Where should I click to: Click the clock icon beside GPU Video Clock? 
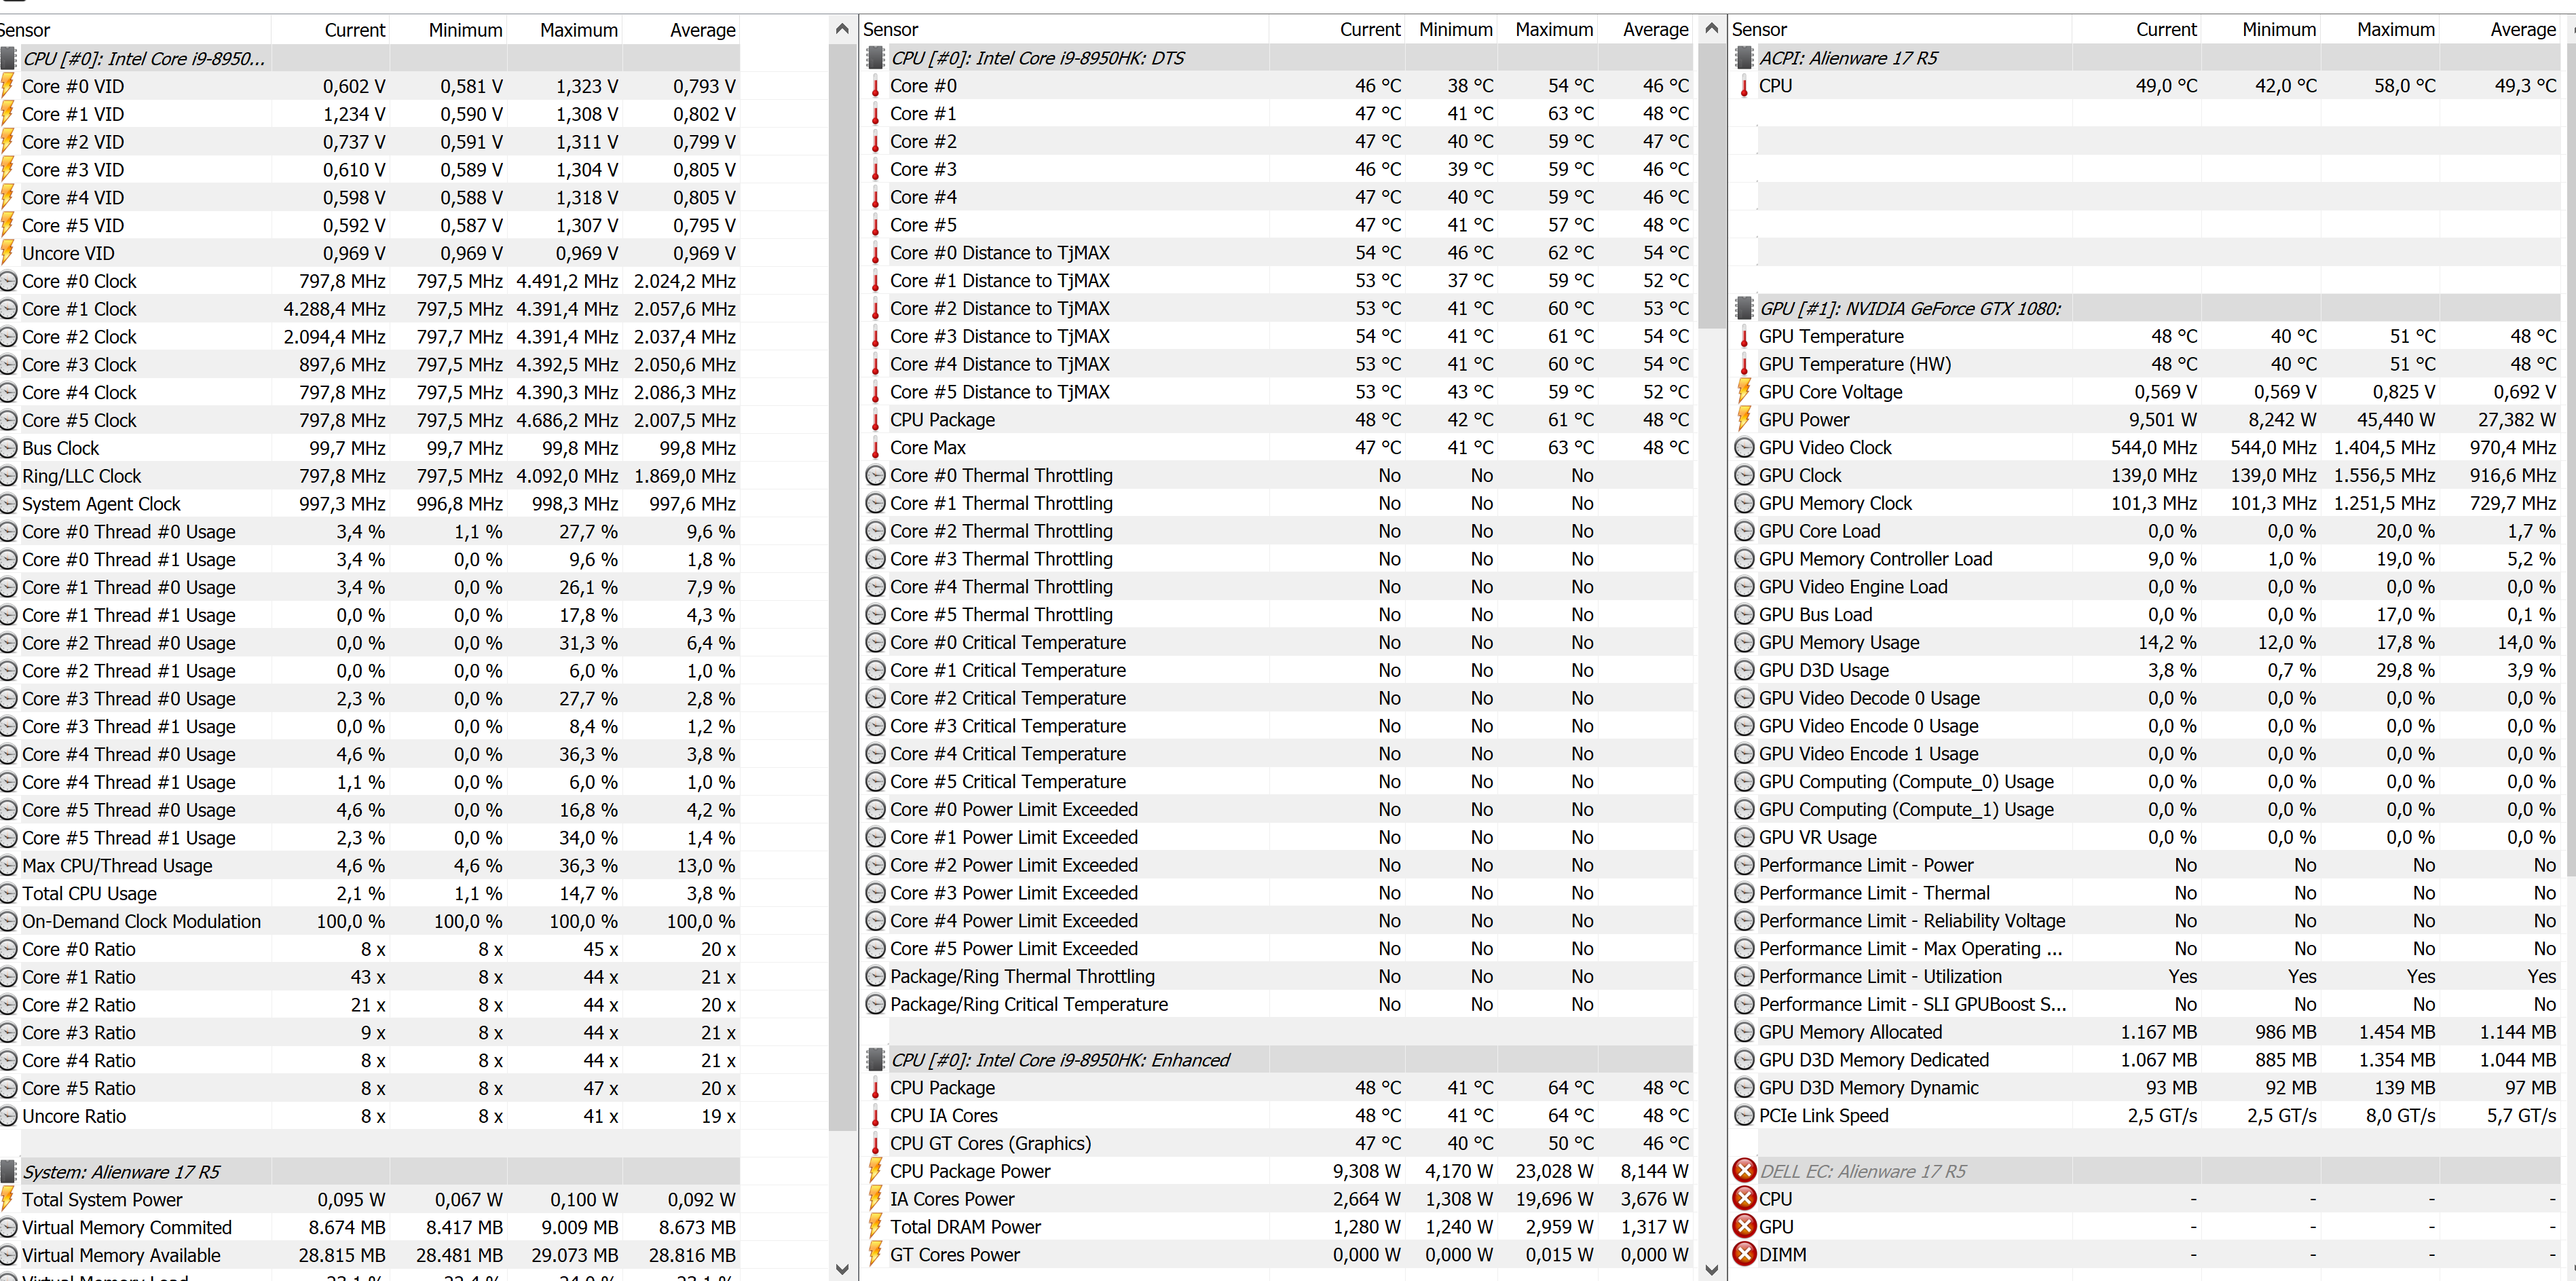1744,447
